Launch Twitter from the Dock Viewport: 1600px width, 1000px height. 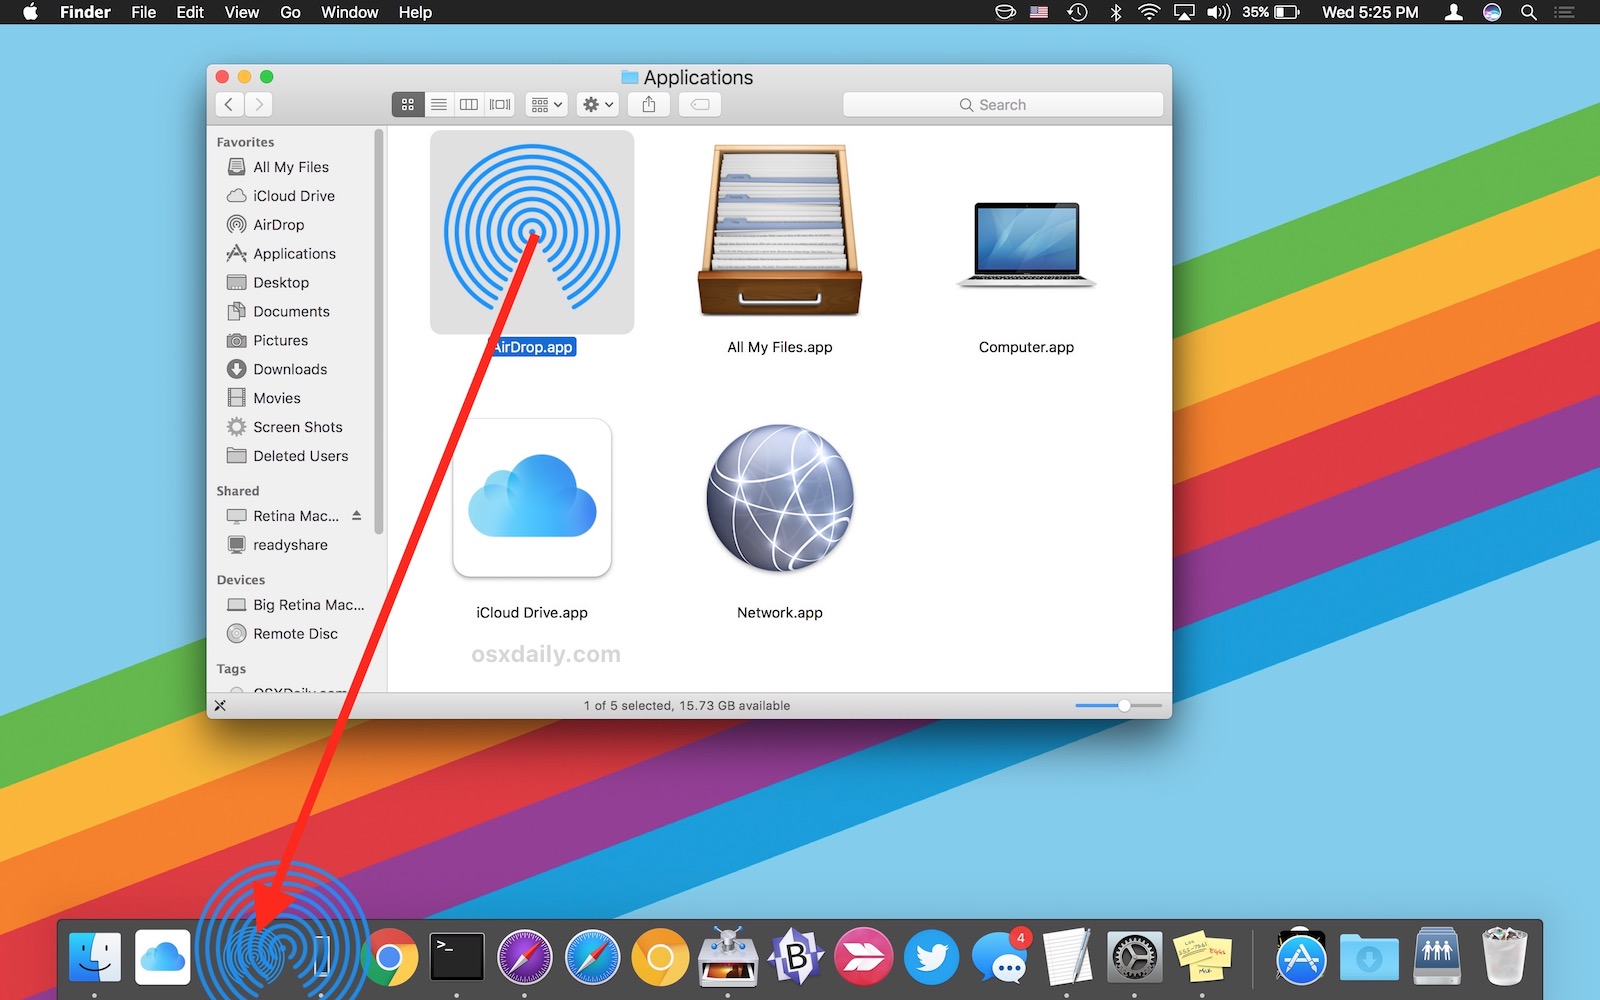tap(931, 957)
